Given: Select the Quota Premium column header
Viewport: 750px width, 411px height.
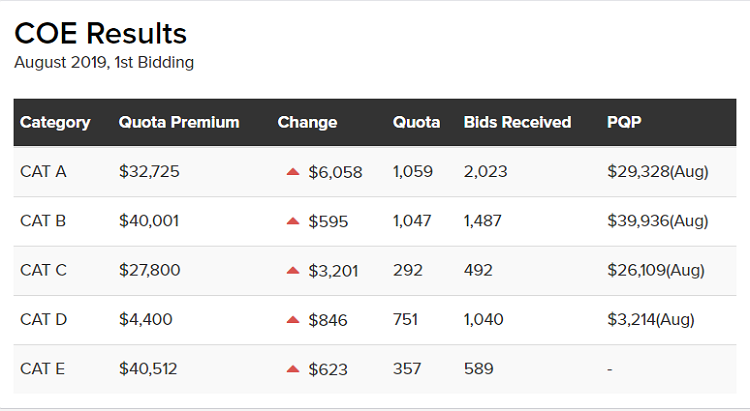Looking at the screenshot, I should [x=179, y=122].
